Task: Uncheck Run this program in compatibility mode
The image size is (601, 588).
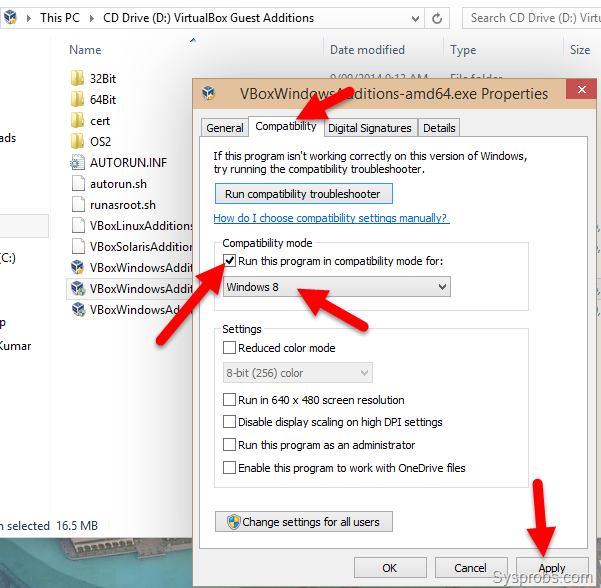Action: (x=229, y=261)
